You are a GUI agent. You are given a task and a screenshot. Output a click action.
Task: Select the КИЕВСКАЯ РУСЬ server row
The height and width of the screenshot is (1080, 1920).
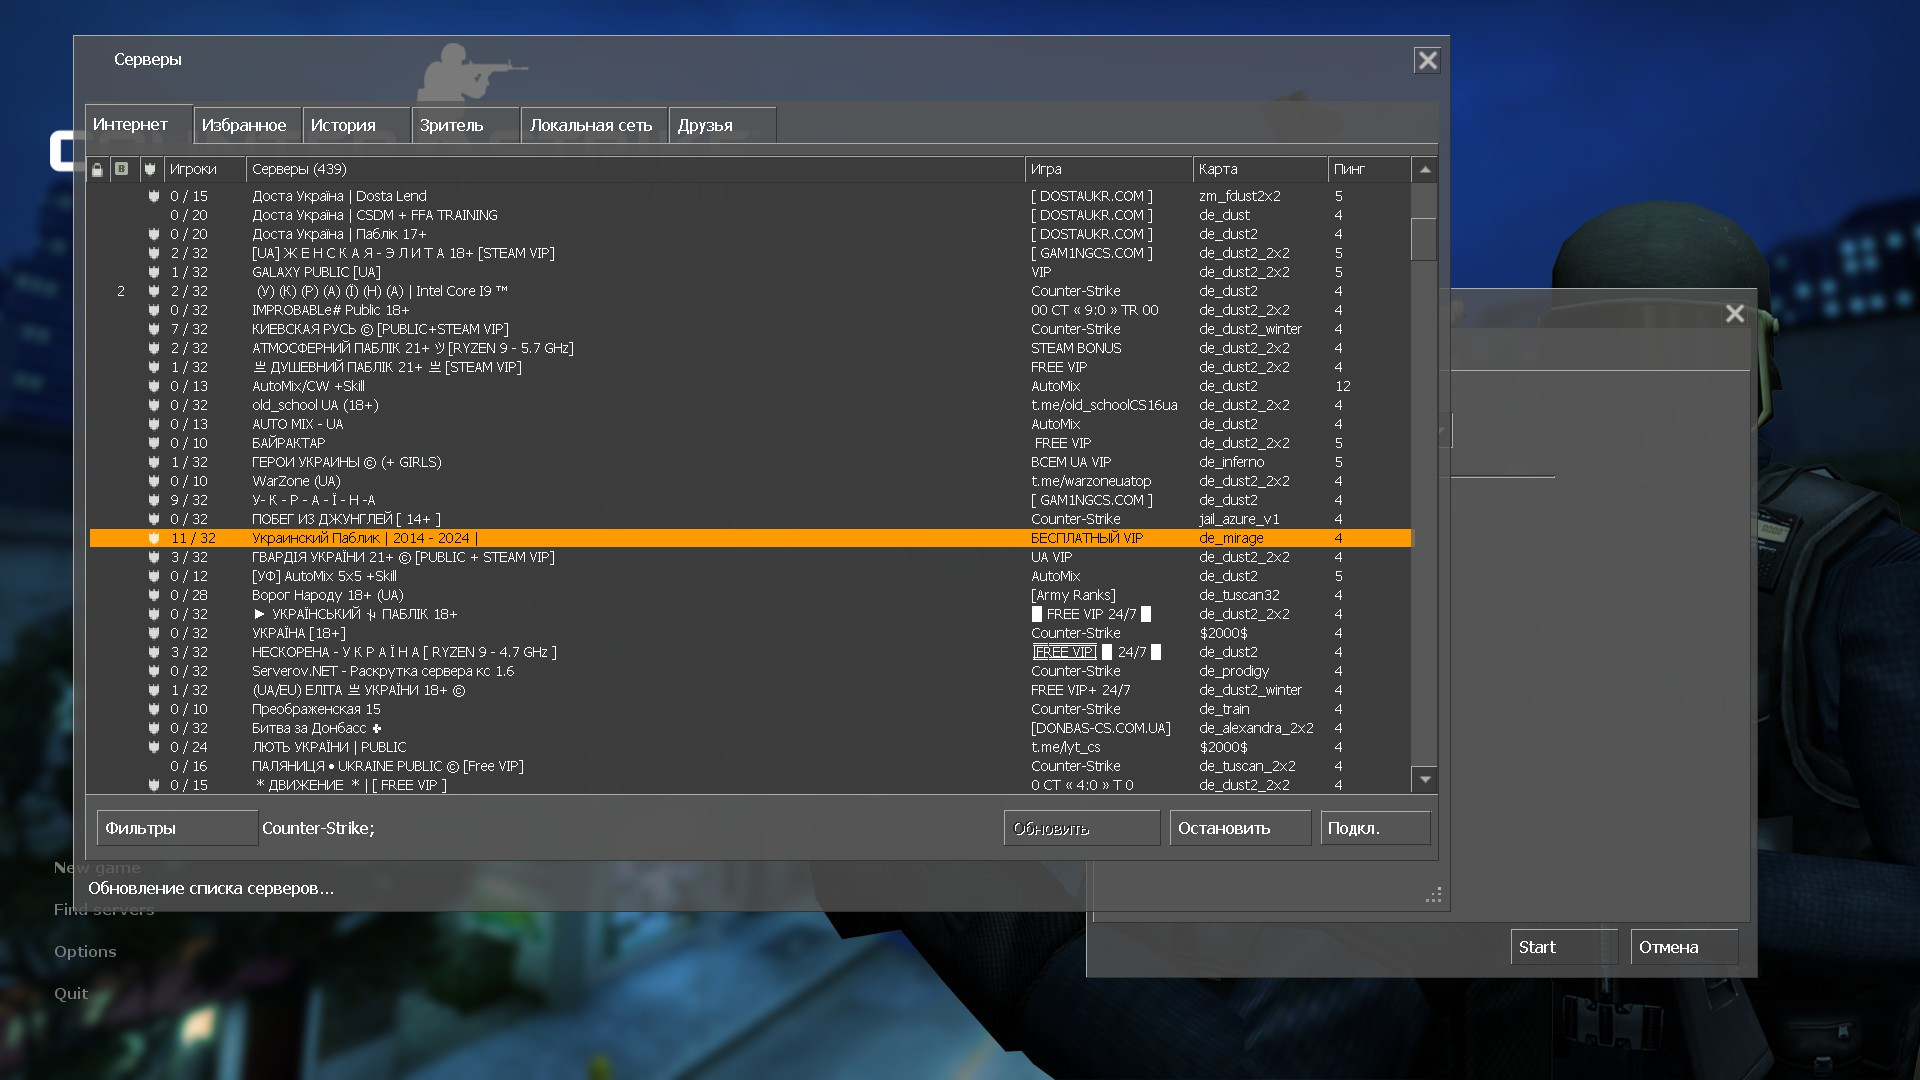[380, 329]
